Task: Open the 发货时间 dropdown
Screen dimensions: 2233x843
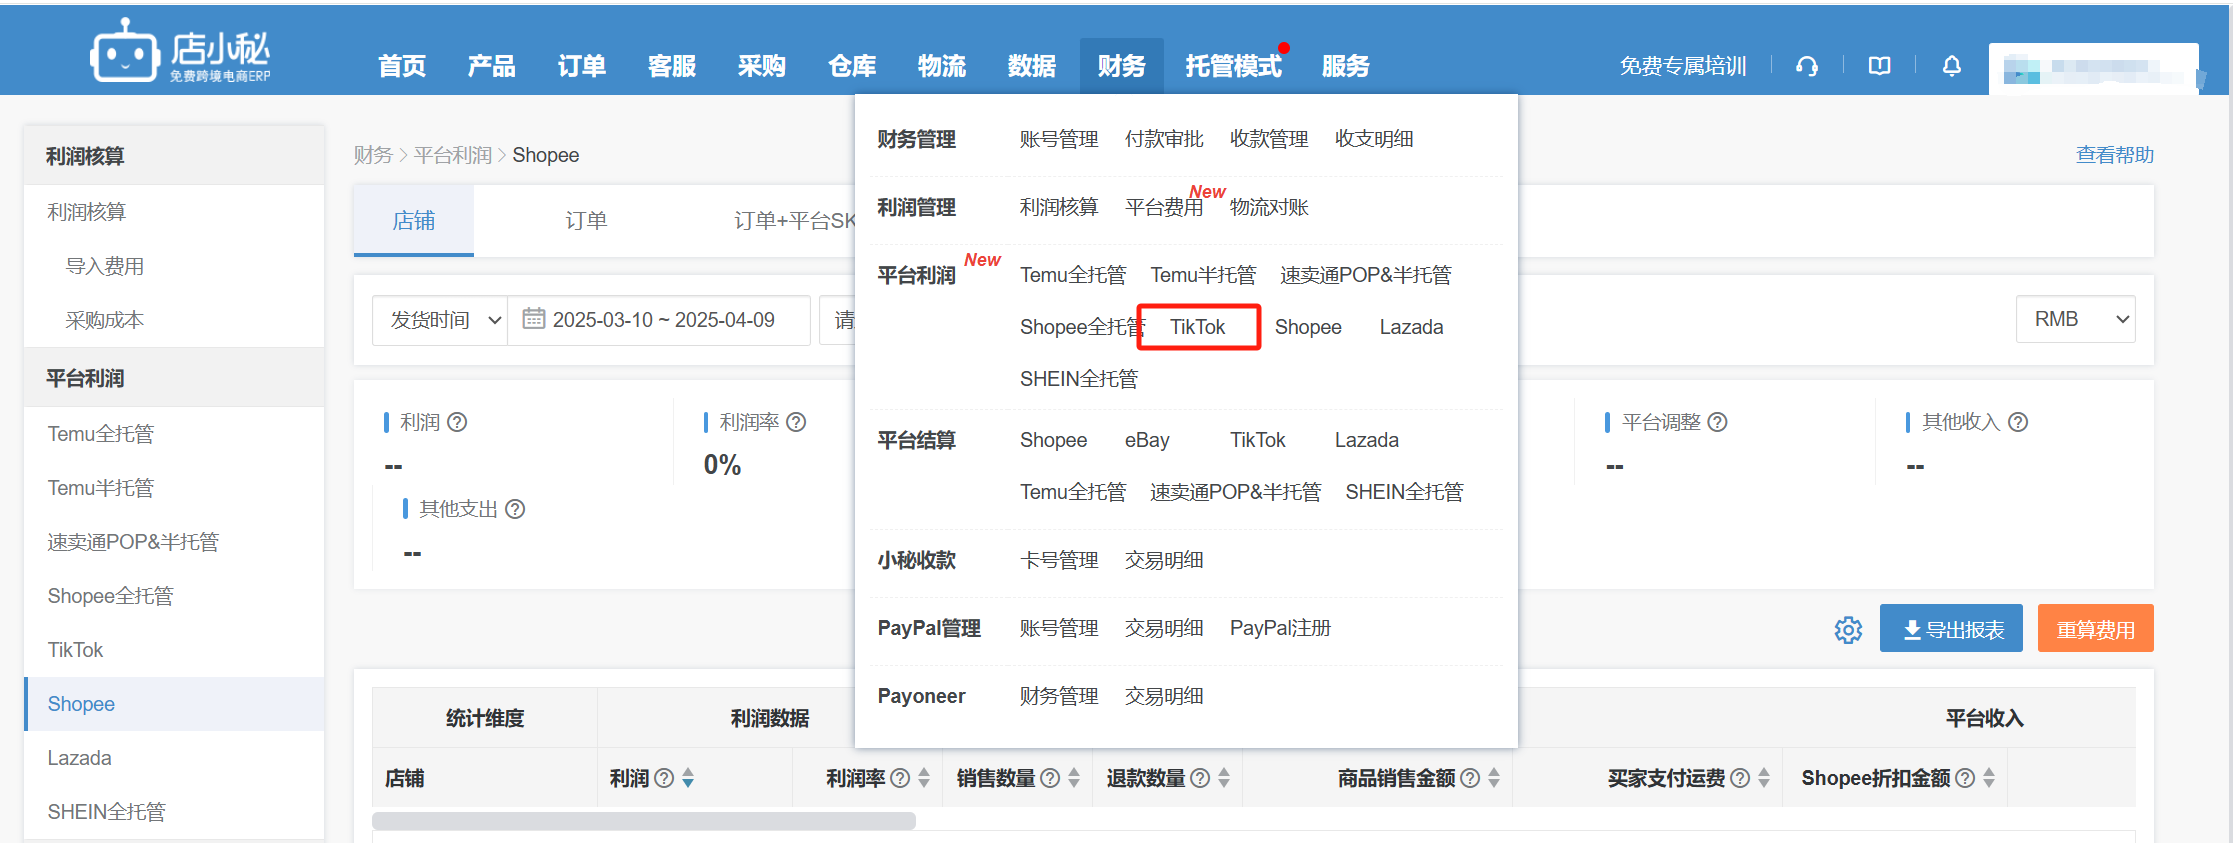Action: coord(440,320)
